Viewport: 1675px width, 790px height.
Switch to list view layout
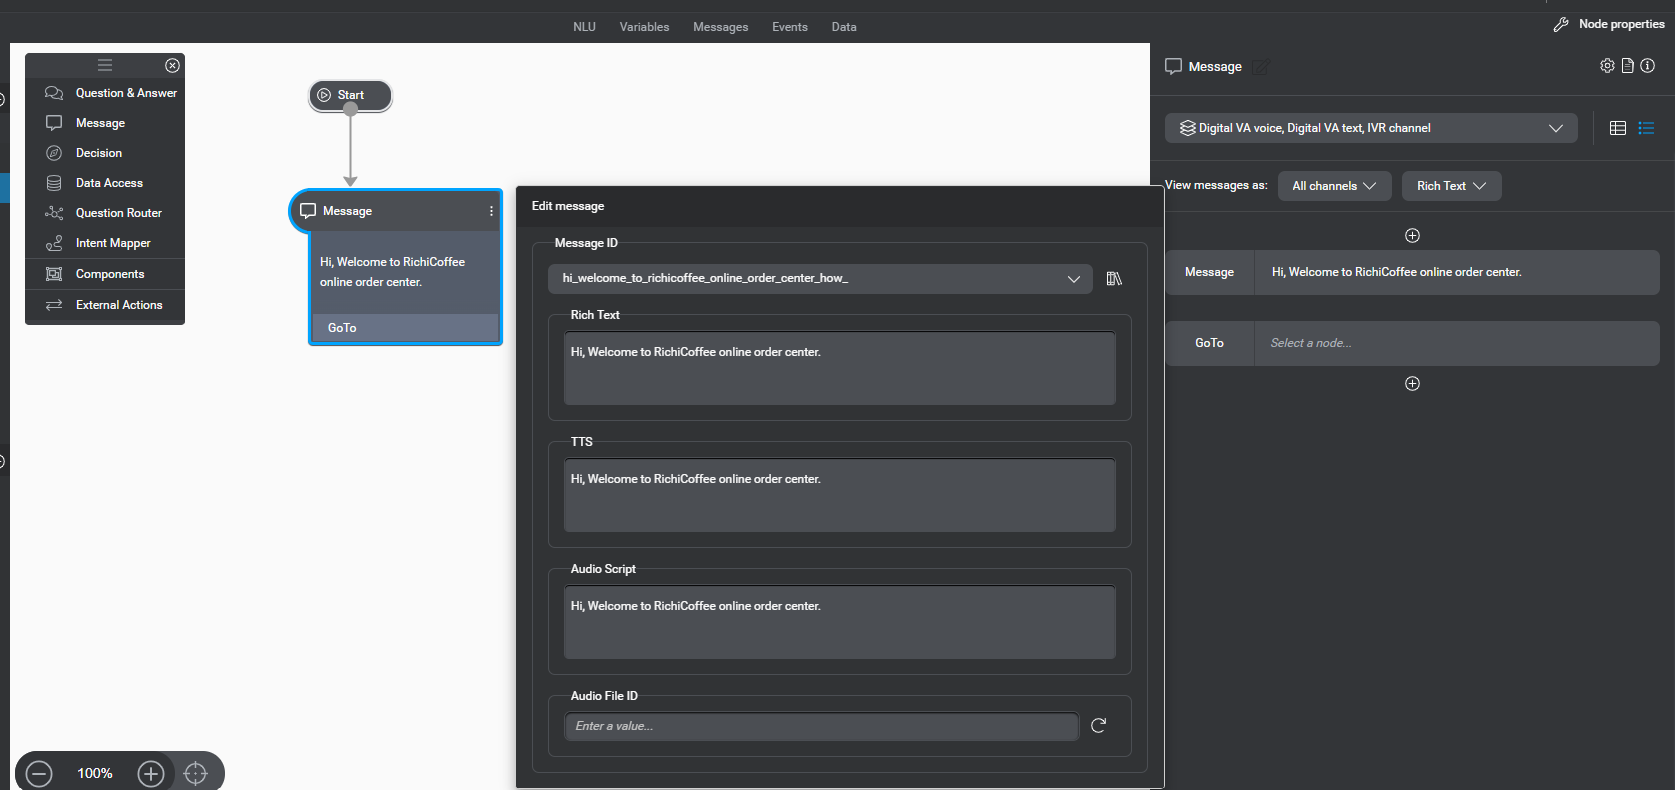(1646, 128)
